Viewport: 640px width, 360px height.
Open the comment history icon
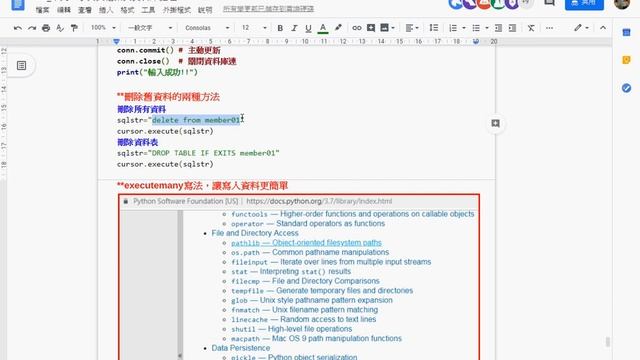click(x=550, y=2)
